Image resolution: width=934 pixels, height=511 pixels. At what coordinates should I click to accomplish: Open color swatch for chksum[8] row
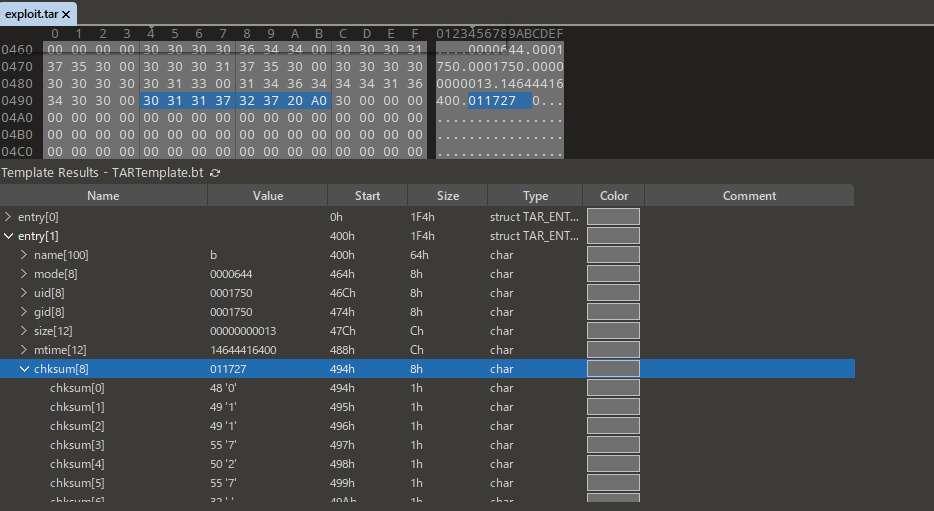(613, 369)
